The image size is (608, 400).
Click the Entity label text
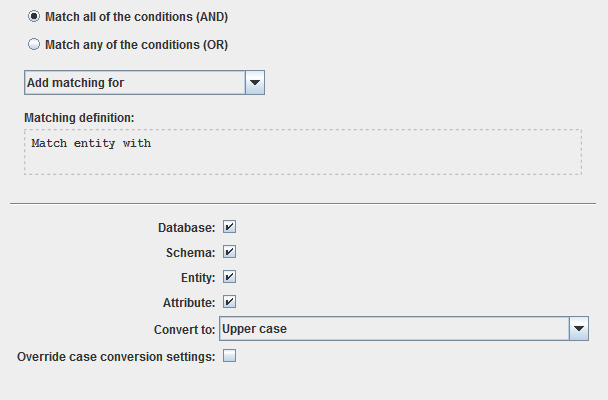click(x=194, y=277)
